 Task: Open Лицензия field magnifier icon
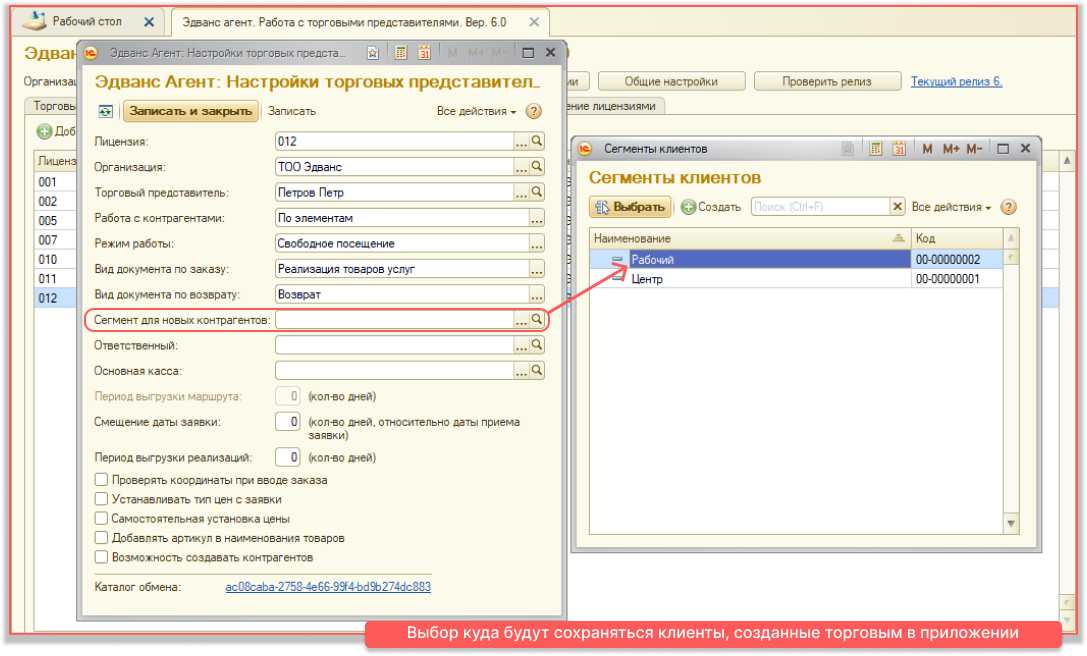[537, 141]
